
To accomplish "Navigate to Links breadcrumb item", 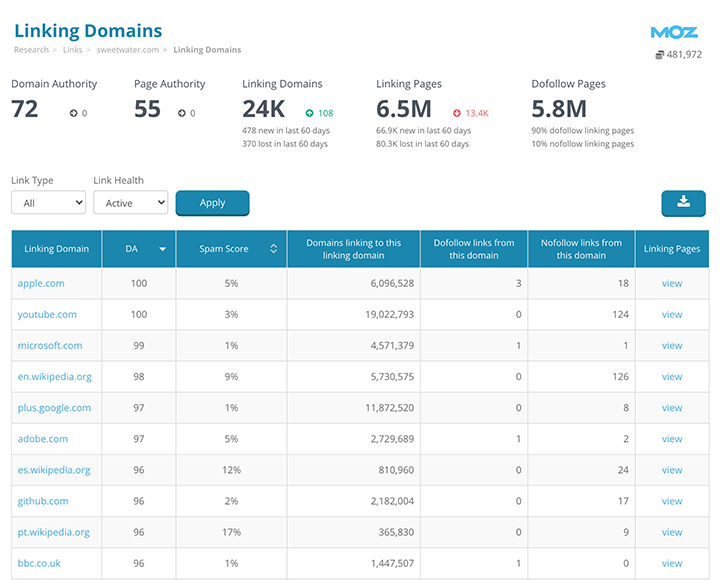I will 72,50.
